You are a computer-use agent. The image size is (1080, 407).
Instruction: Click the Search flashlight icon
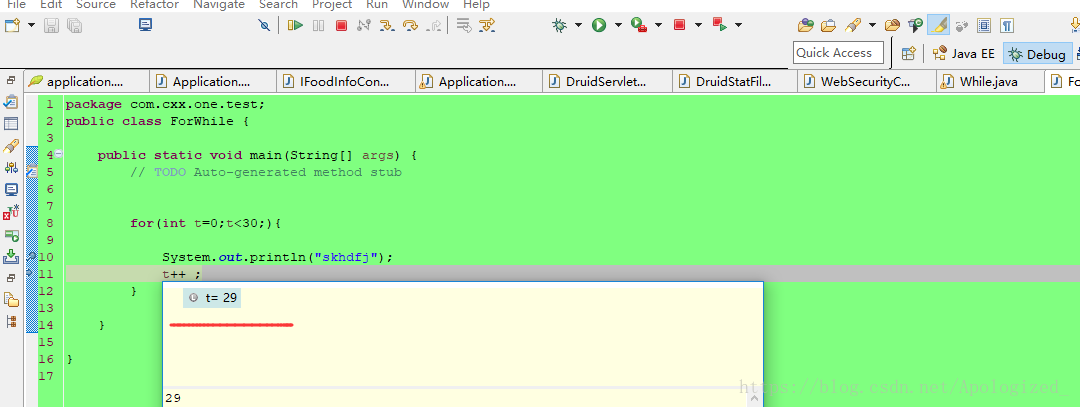pyautogui.click(x=853, y=25)
